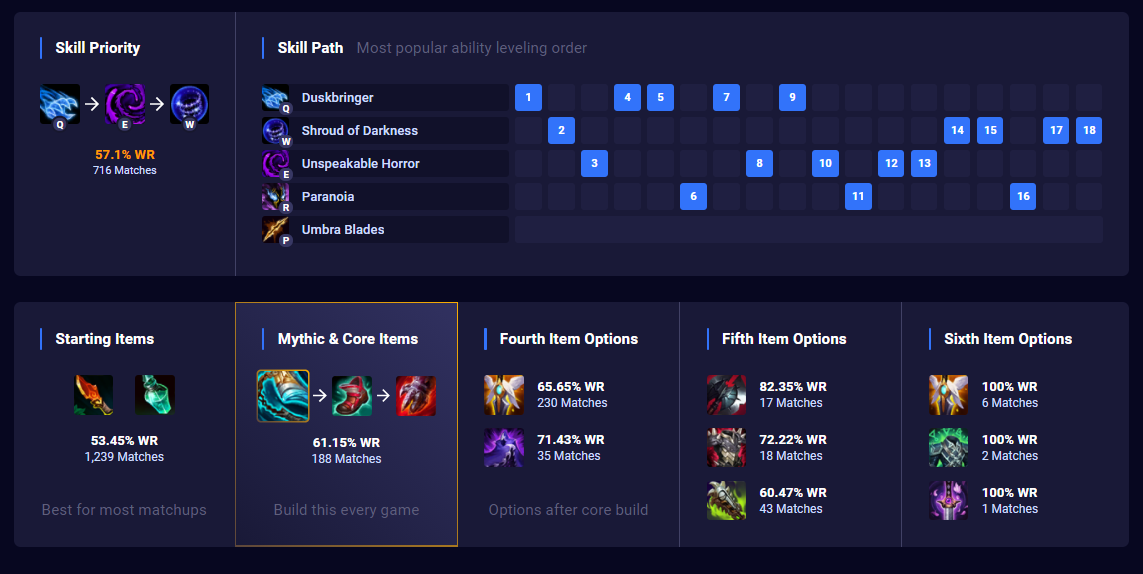Select the Umbra Blades passive icon
Image resolution: width=1143 pixels, height=574 pixels.
coord(276,229)
